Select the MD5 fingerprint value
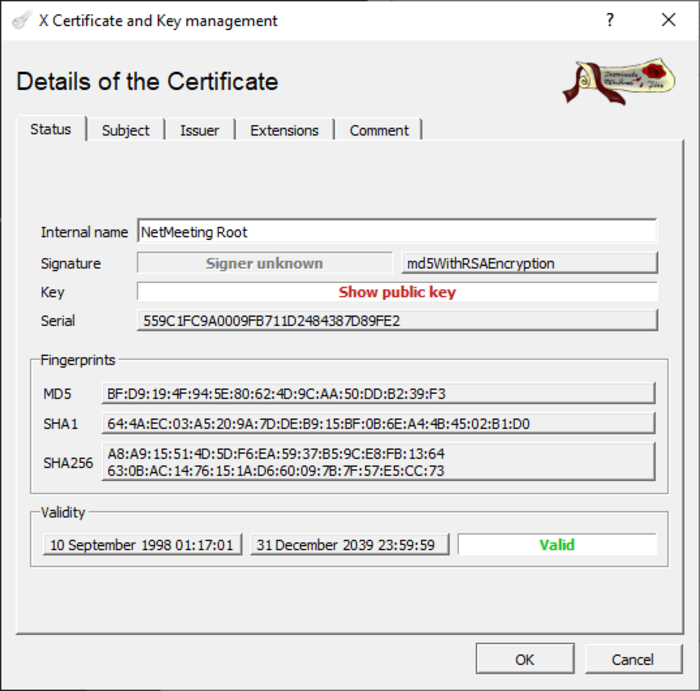Image resolution: width=700 pixels, height=691 pixels. pyautogui.click(x=379, y=393)
